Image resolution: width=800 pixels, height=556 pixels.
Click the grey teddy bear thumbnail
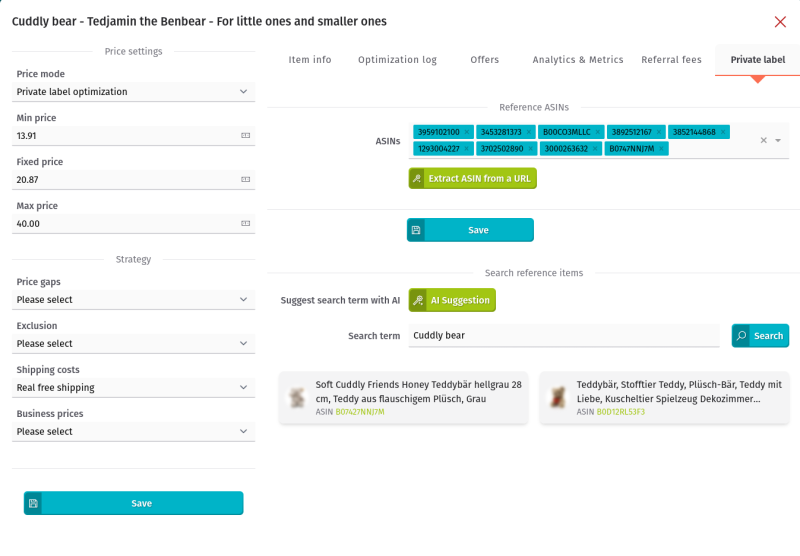(x=297, y=398)
